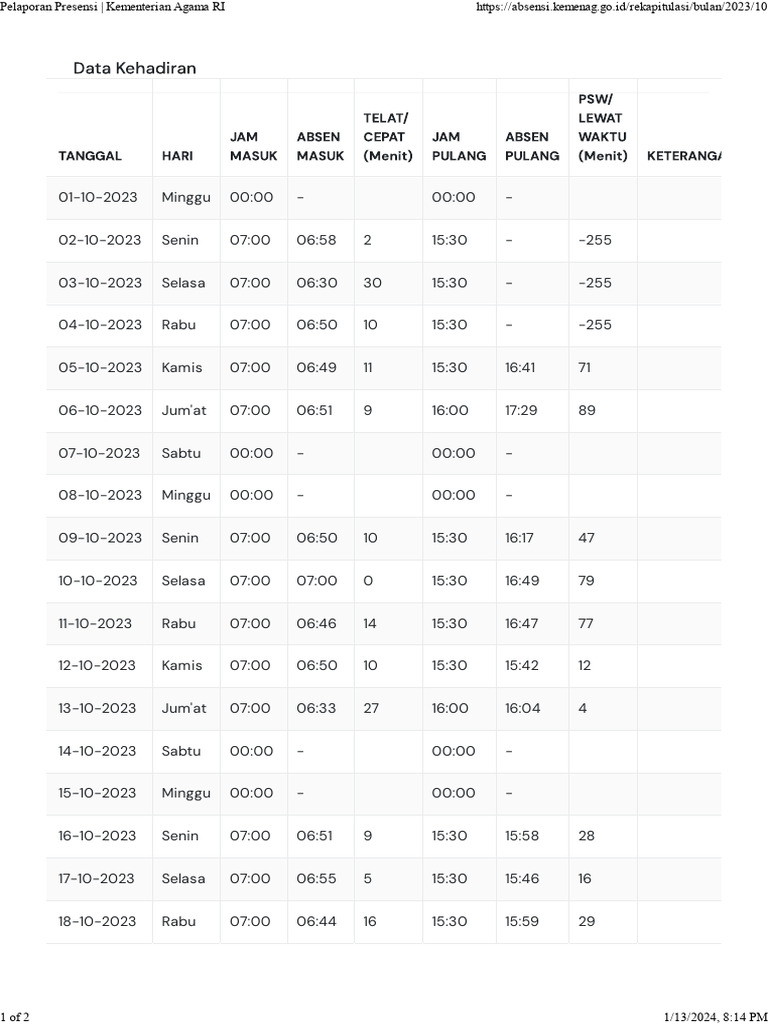Click the ABSEN PULANG column header

[x=532, y=146]
